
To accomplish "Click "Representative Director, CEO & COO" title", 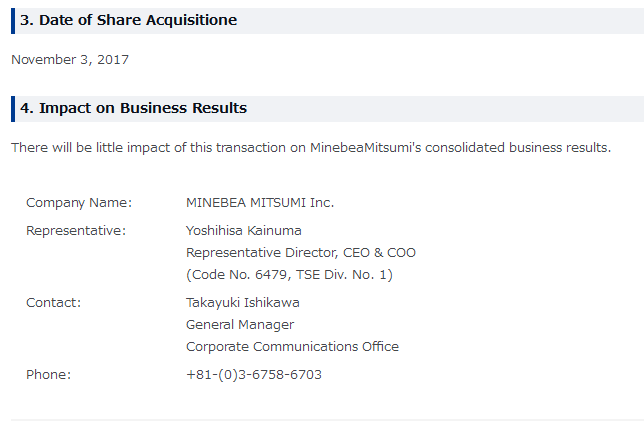I will (x=301, y=252).
